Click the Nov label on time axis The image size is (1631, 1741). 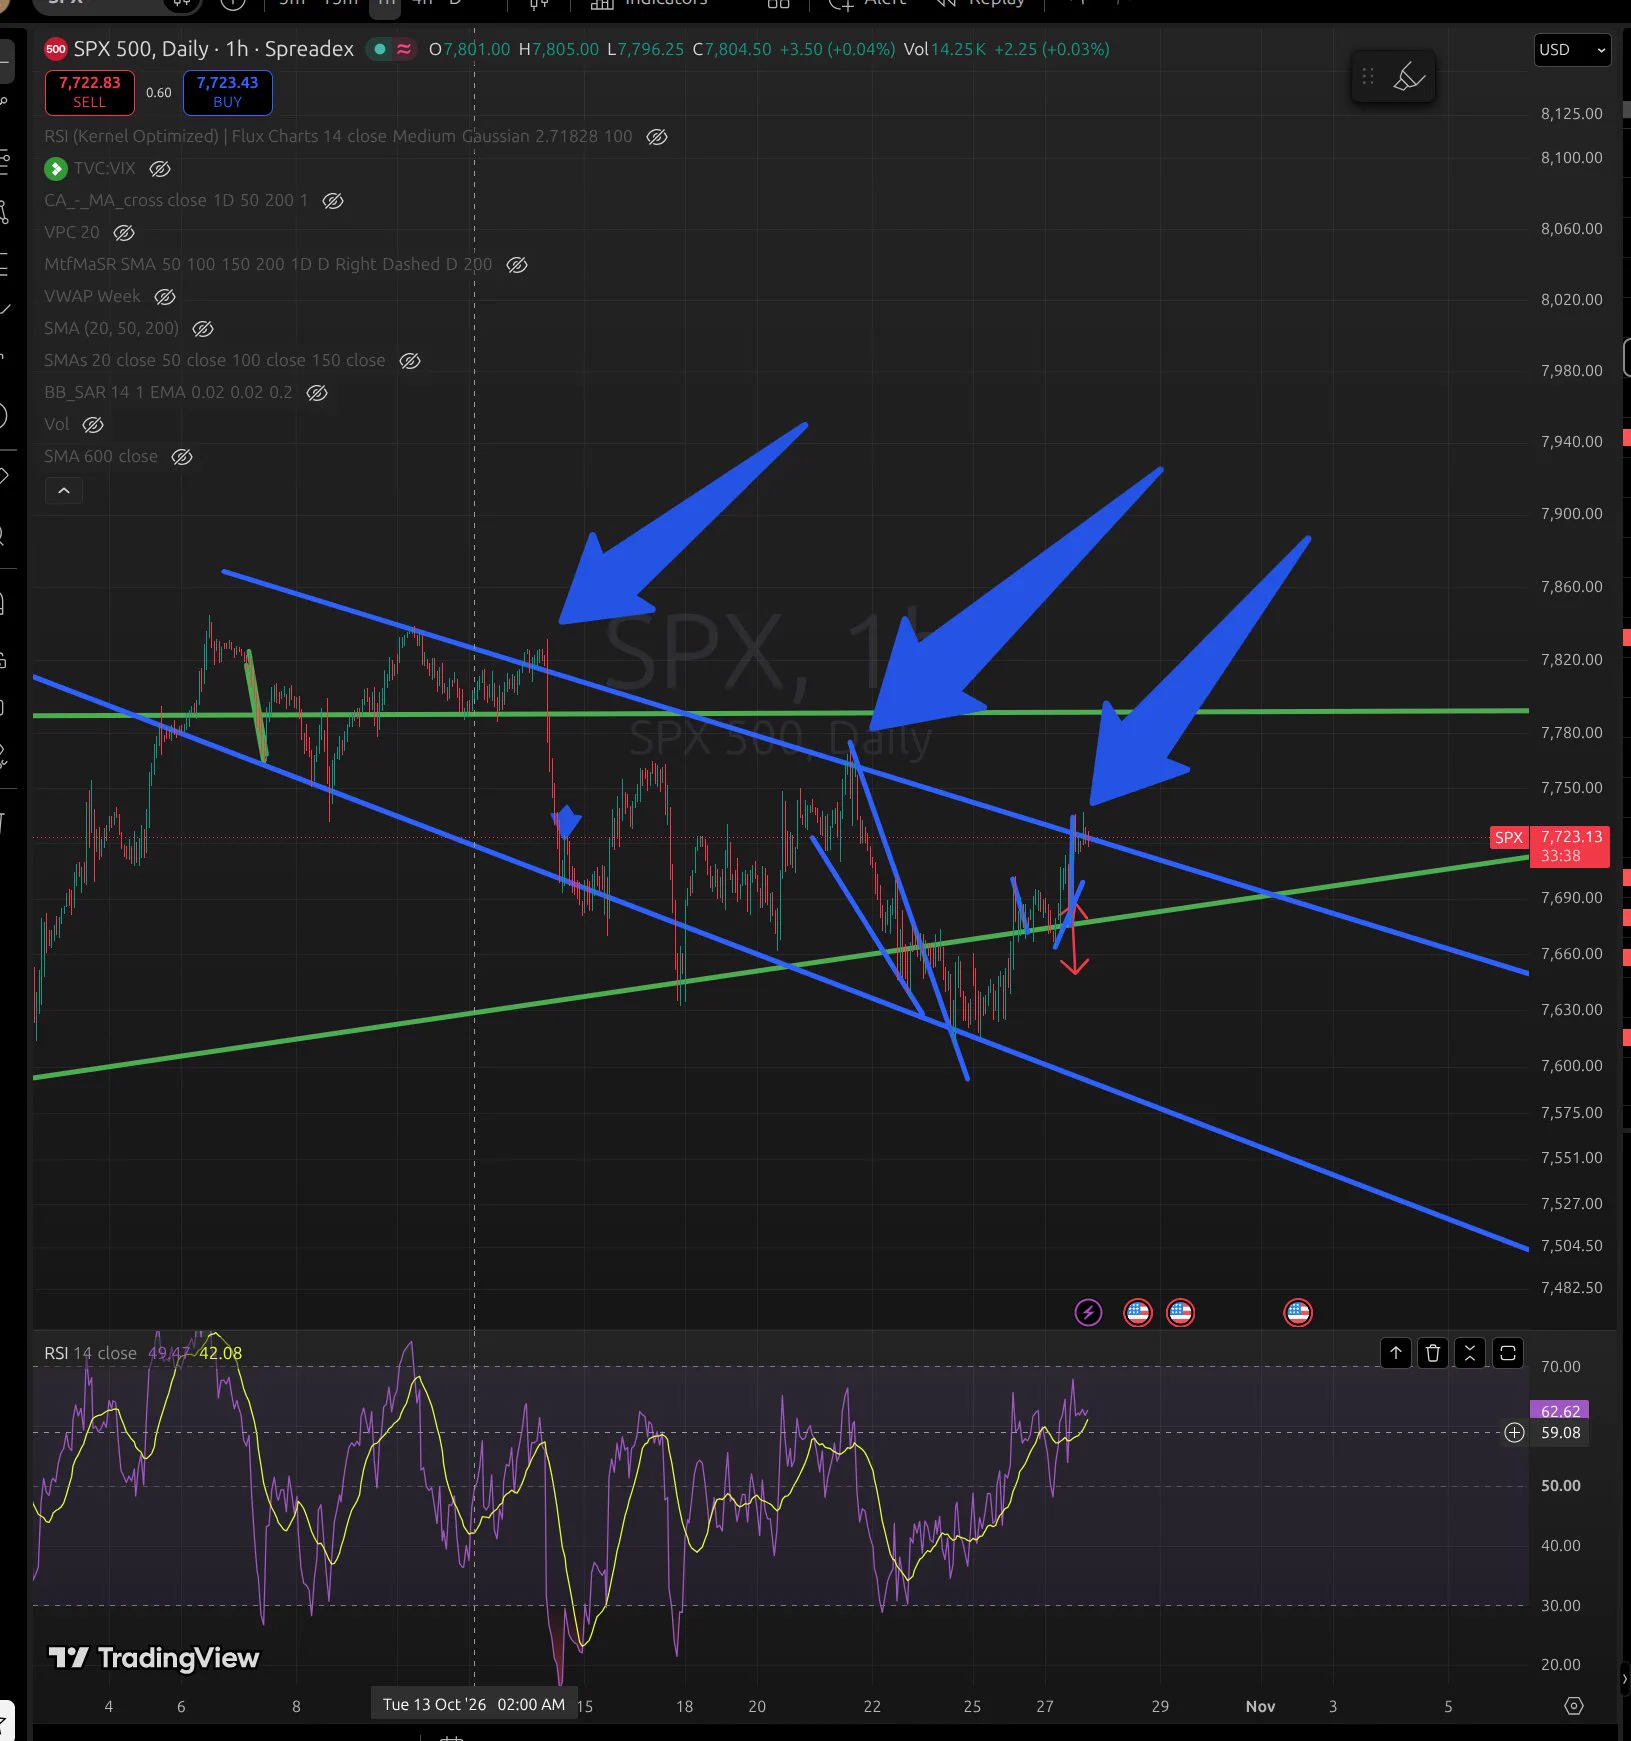(1260, 1706)
